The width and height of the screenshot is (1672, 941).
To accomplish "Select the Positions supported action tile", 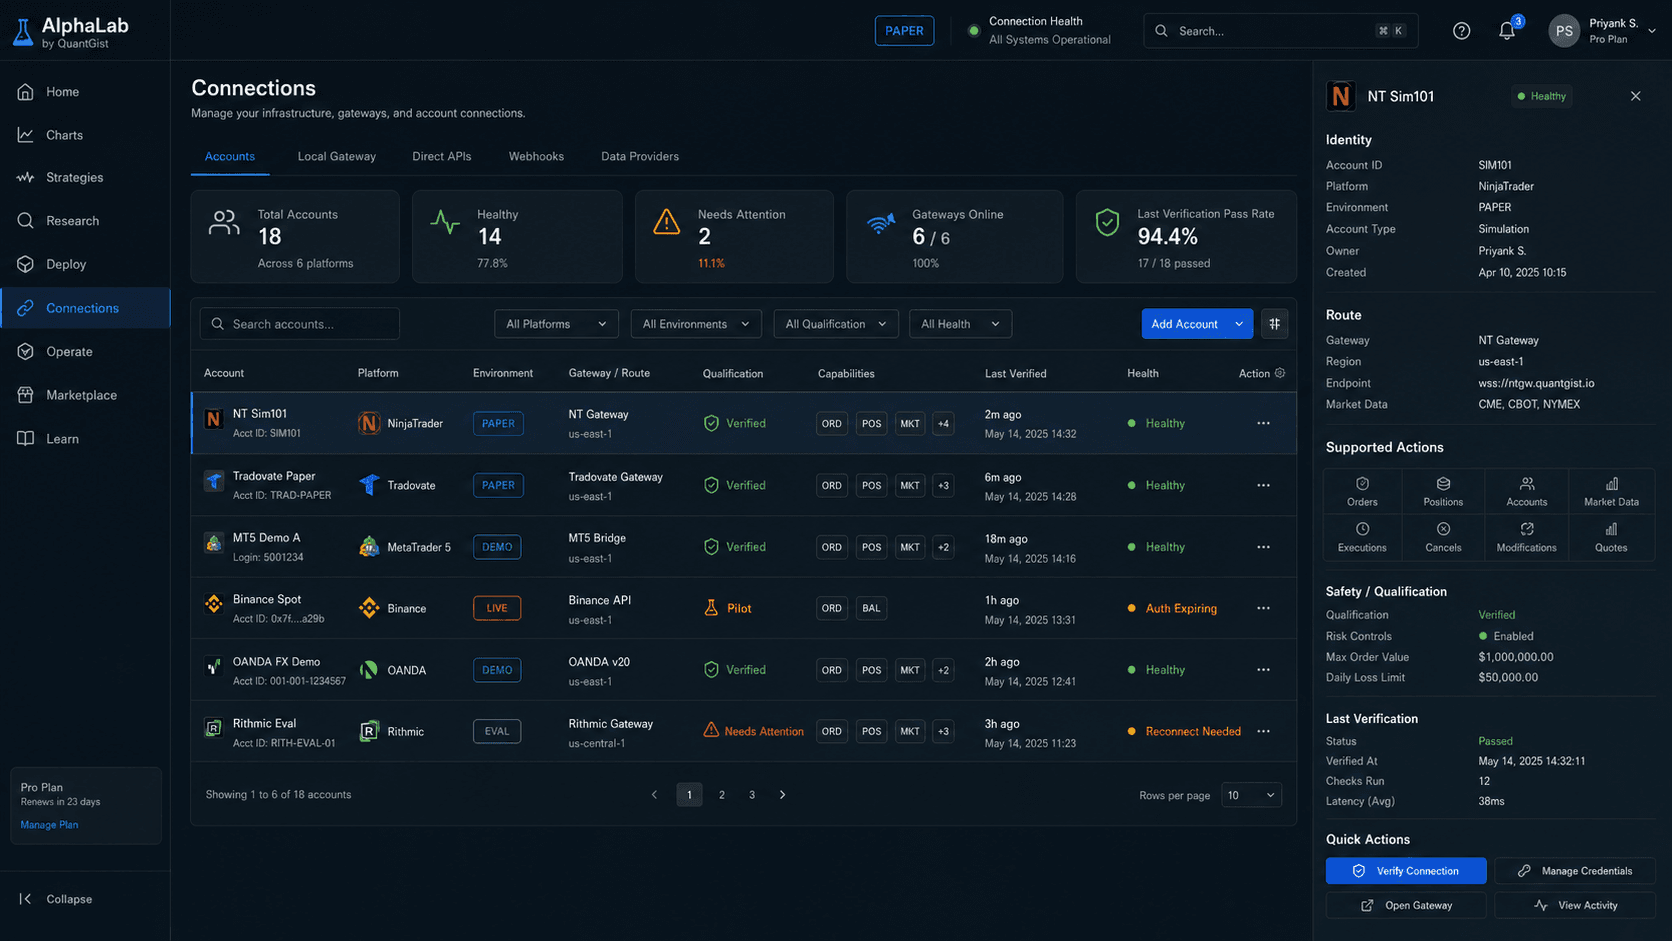I will pos(1443,492).
